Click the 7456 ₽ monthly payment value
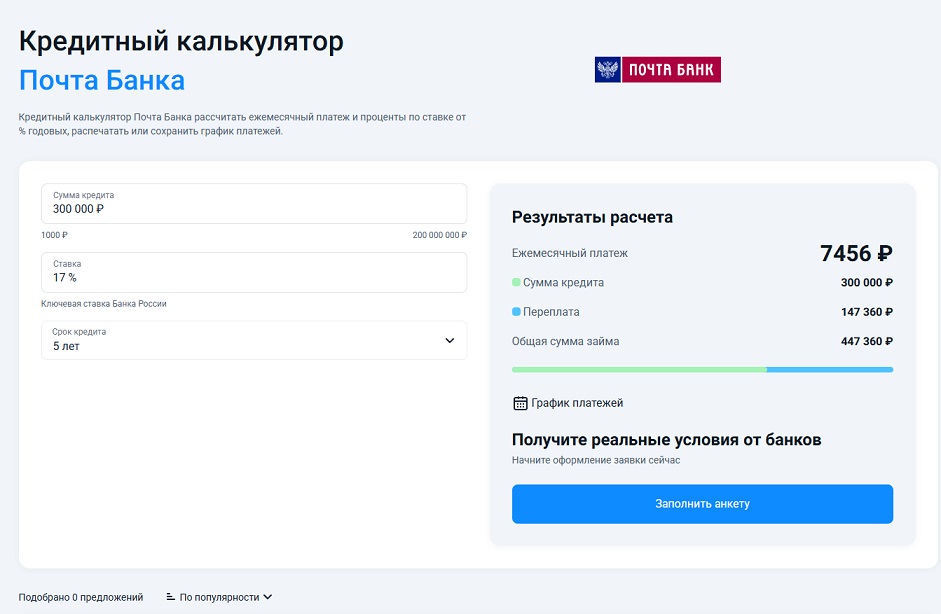 (856, 254)
